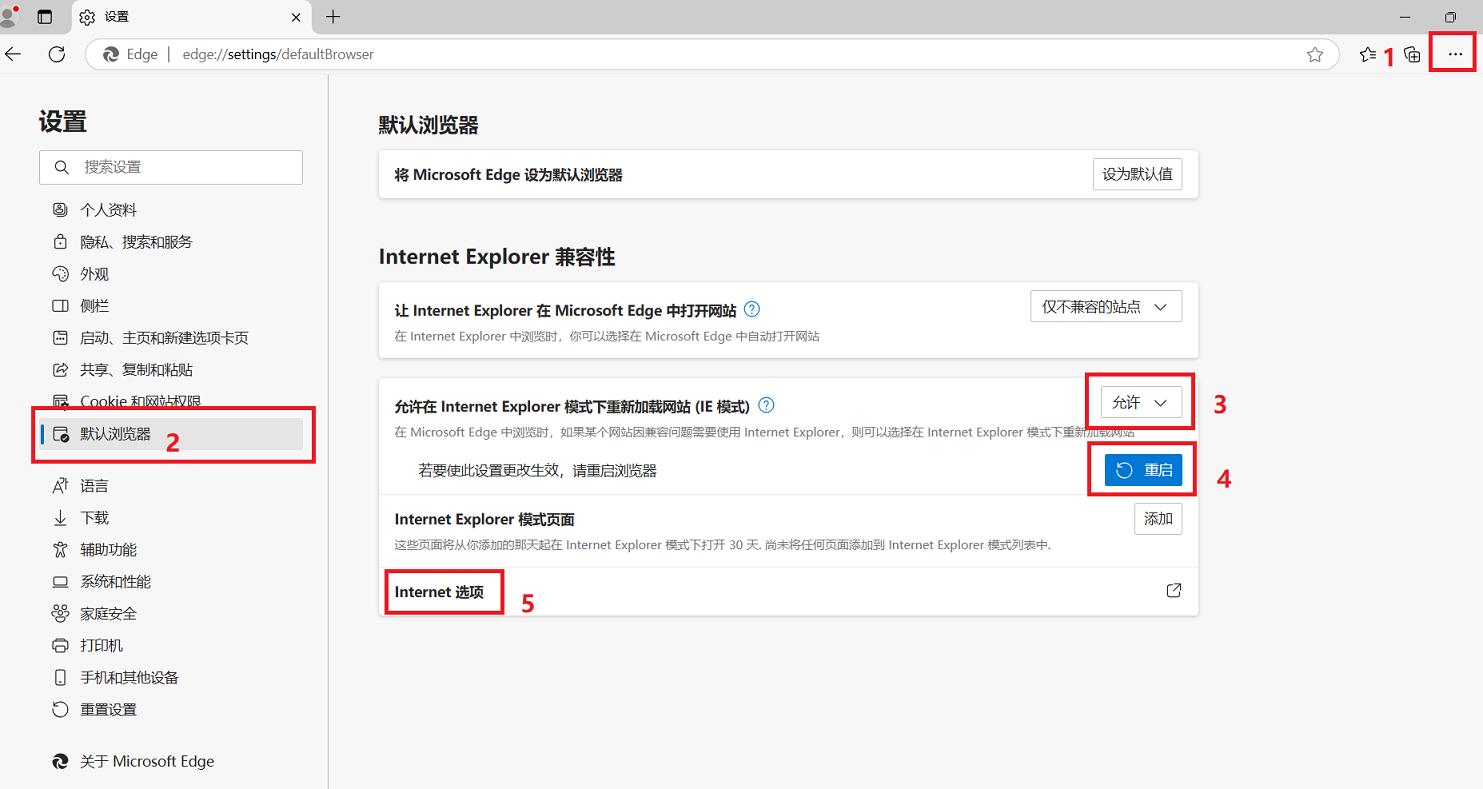
Task: Click the Favorites star-list icon in toolbar
Action: coord(1367,54)
